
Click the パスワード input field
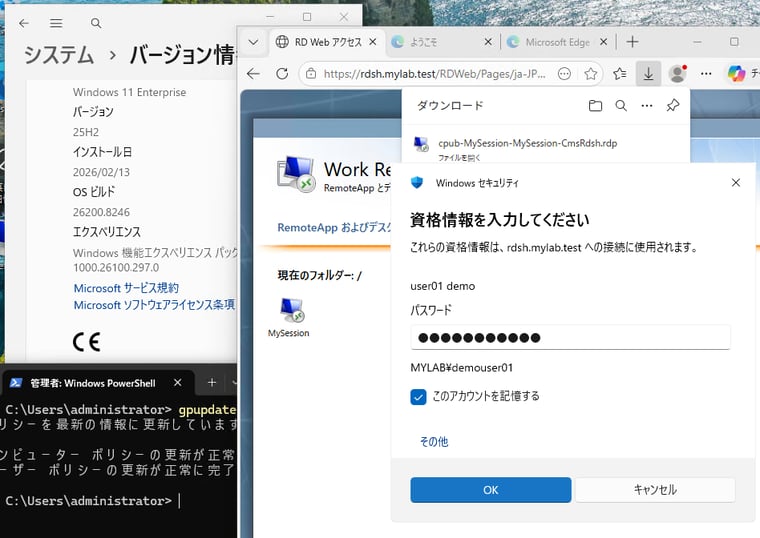pos(570,337)
